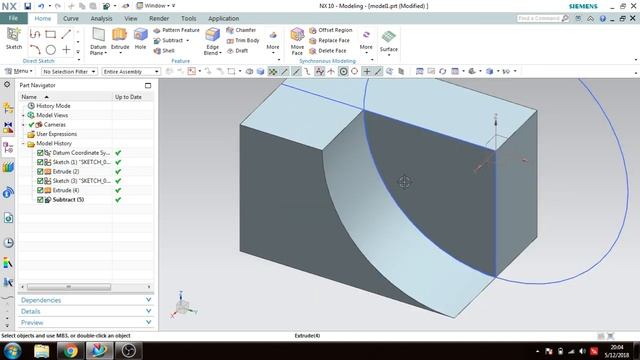Toggle checkbox for Extrude (2)
This screenshot has width=640, height=360.
[x=40, y=171]
